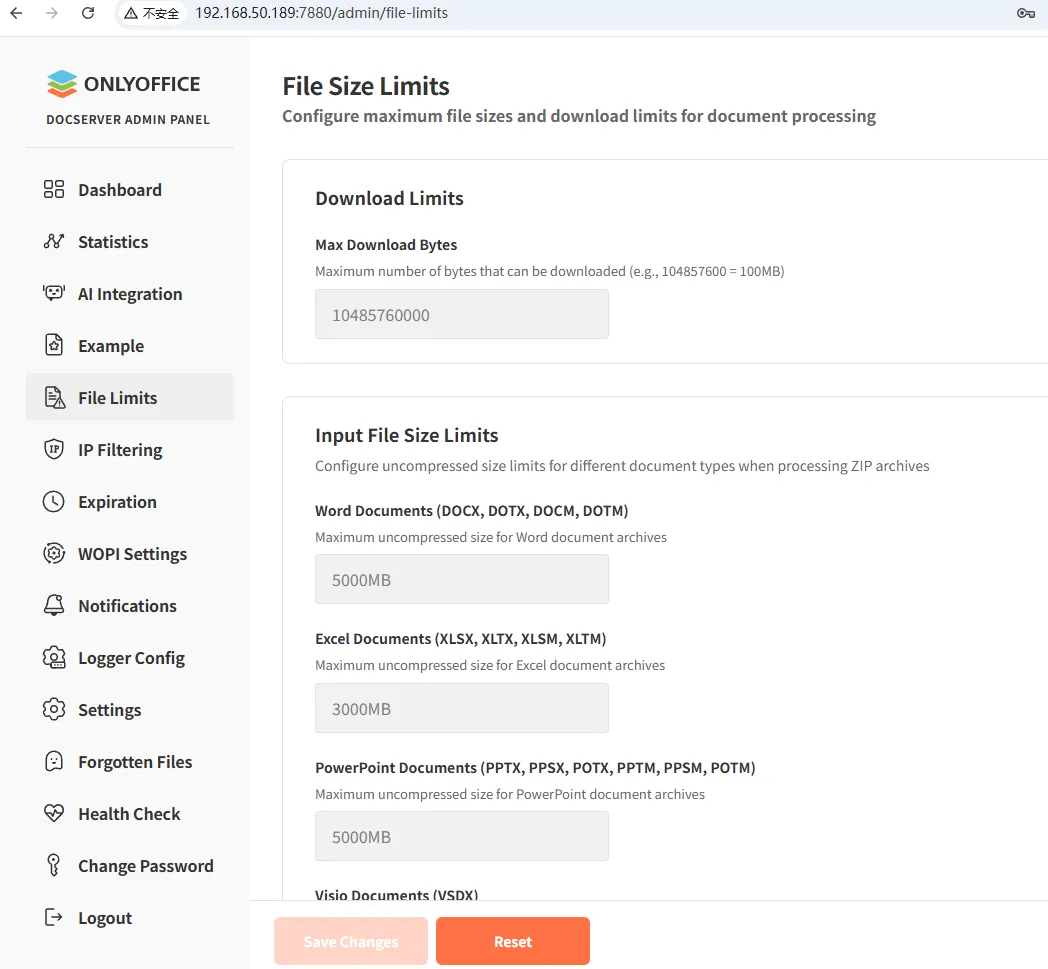Click the Change Password key icon
Viewport: 1048px width, 969px height.
(x=54, y=866)
